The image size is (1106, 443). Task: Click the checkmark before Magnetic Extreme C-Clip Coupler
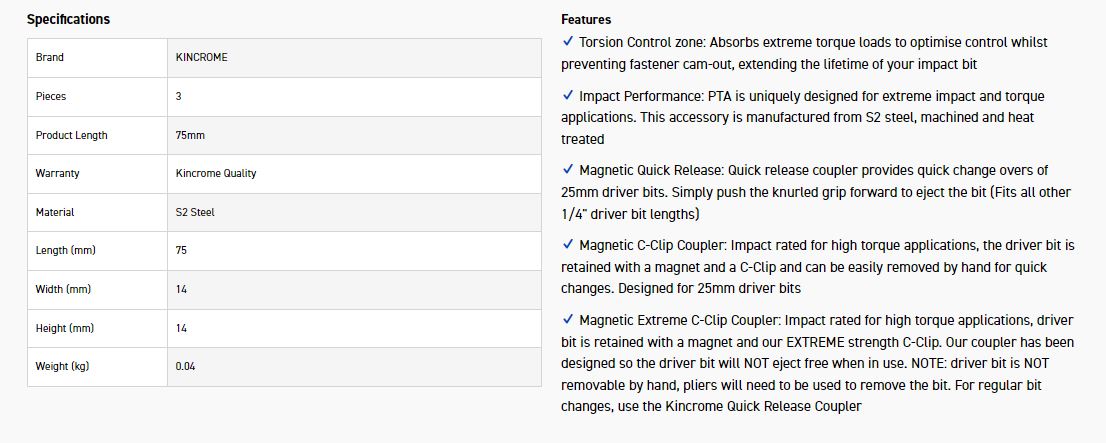click(x=568, y=319)
